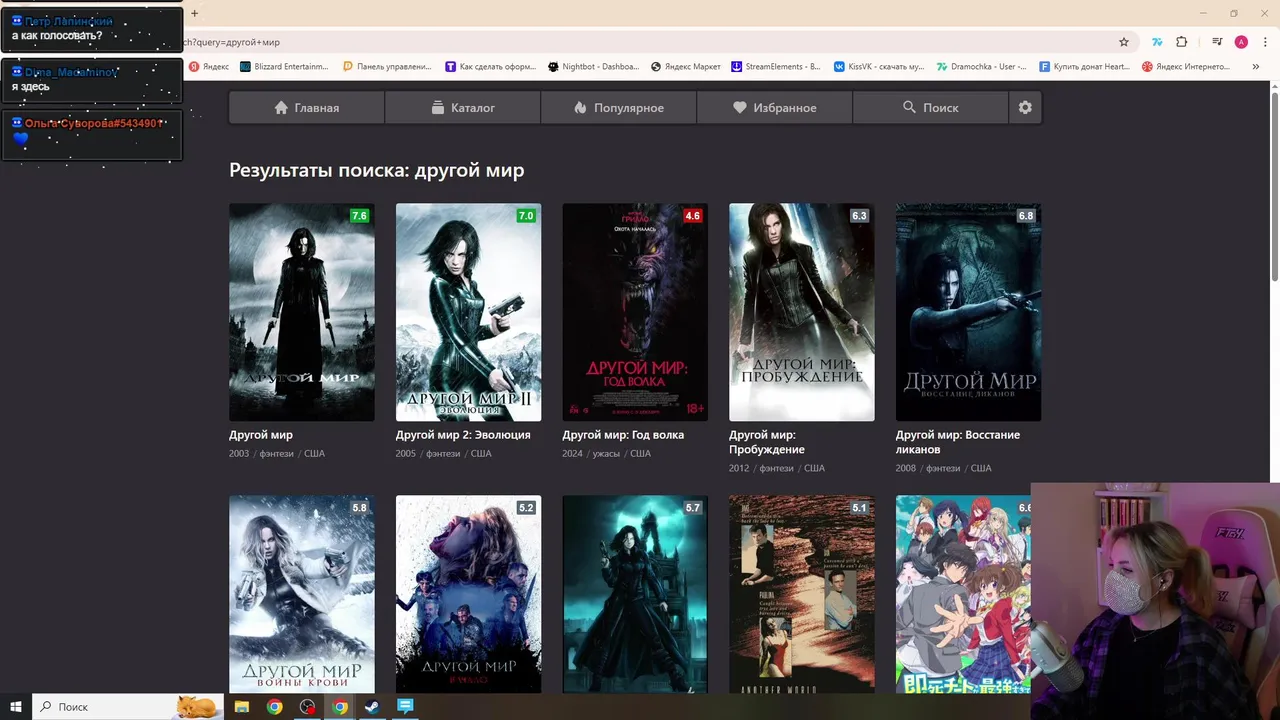Viewport: 1280px width, 720px height.
Task: Click the poster rated 5.2
Action: pyautogui.click(x=468, y=594)
